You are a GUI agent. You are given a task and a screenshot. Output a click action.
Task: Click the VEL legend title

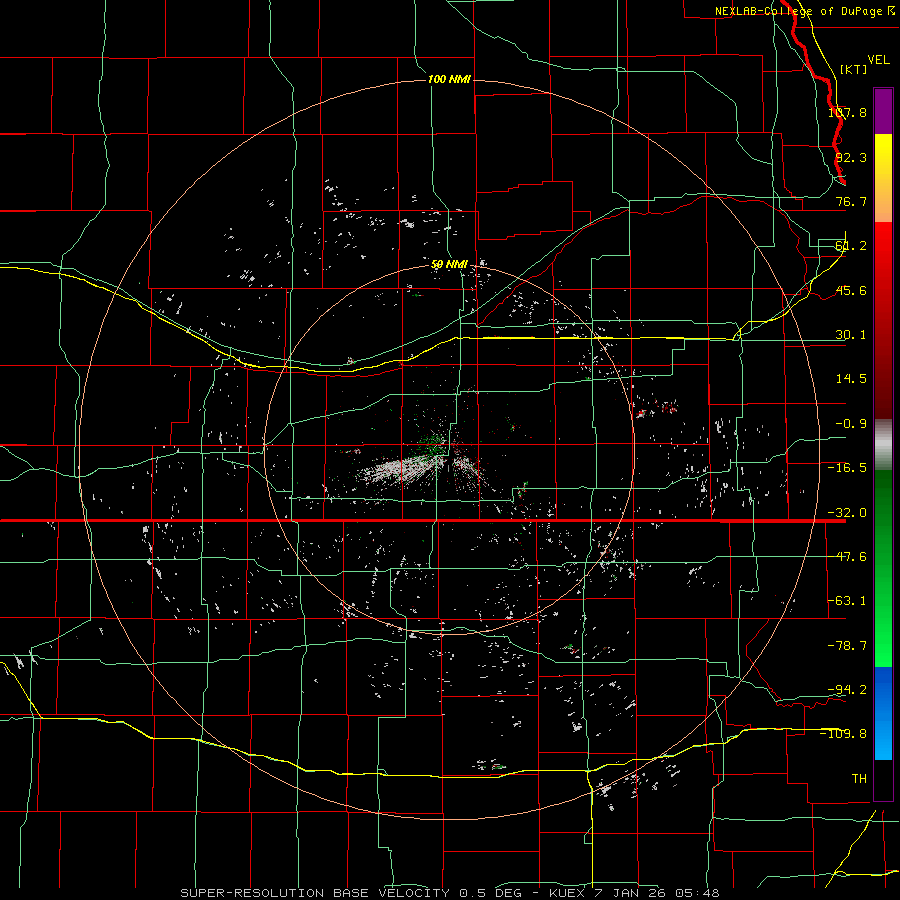[878, 59]
